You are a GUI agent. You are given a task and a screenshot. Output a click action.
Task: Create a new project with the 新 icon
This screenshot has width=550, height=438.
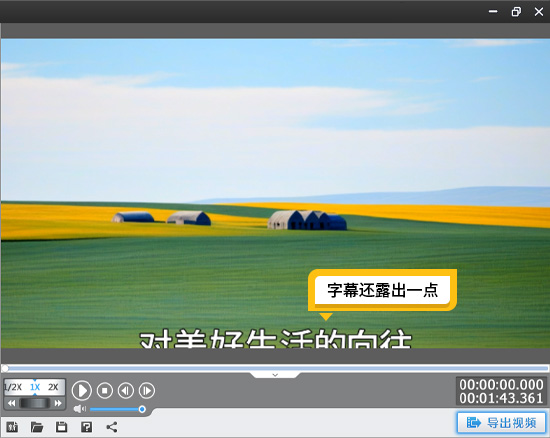click(12, 427)
